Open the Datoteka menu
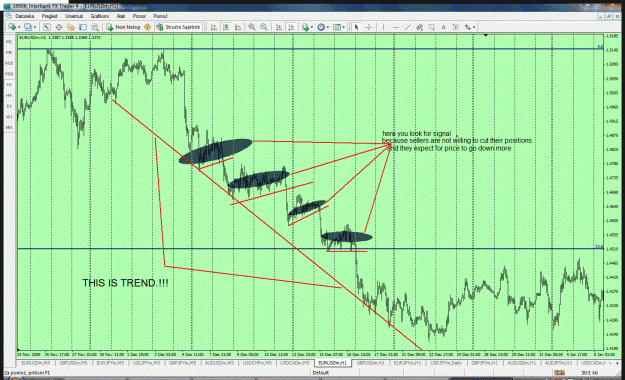 [x=25, y=16]
